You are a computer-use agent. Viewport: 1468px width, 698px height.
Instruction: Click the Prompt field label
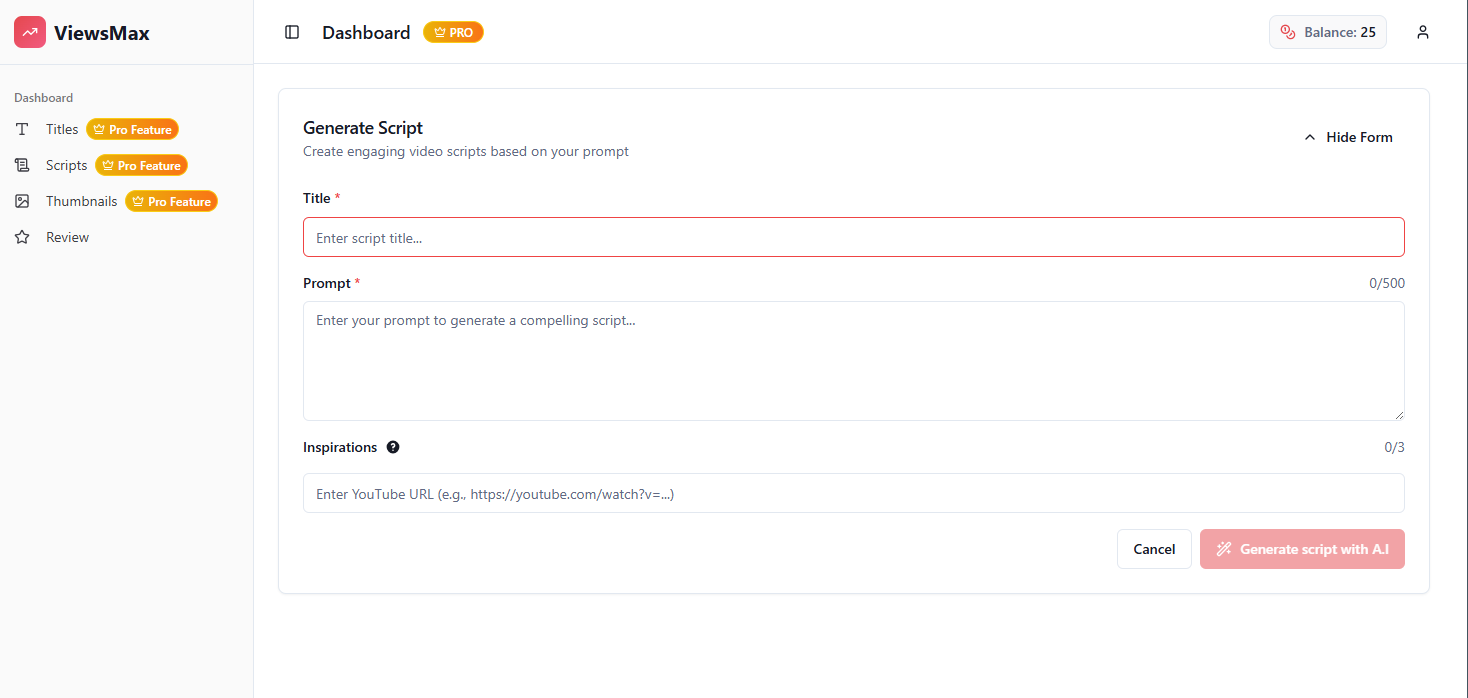coord(327,283)
